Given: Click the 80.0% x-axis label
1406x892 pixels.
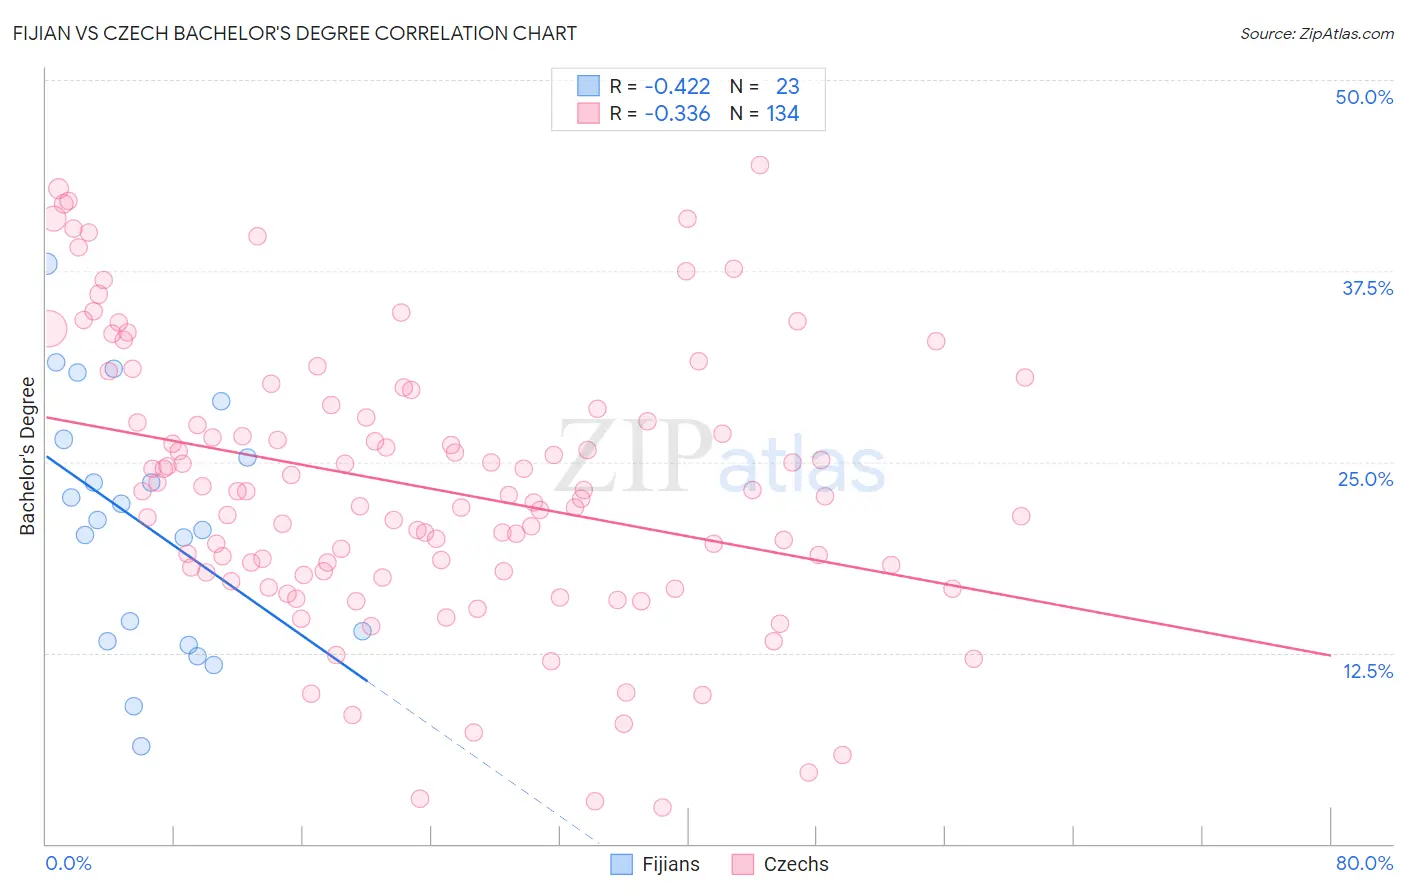Looking at the screenshot, I should [1364, 863].
